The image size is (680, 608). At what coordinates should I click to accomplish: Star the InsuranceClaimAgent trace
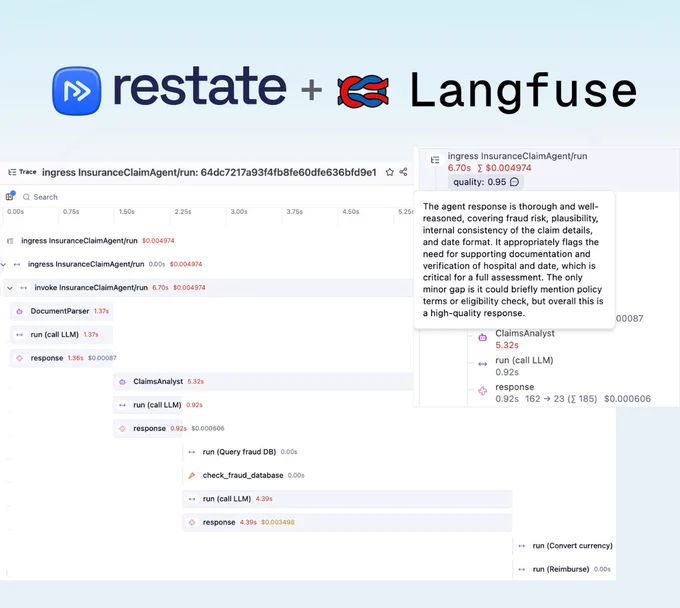click(x=389, y=172)
